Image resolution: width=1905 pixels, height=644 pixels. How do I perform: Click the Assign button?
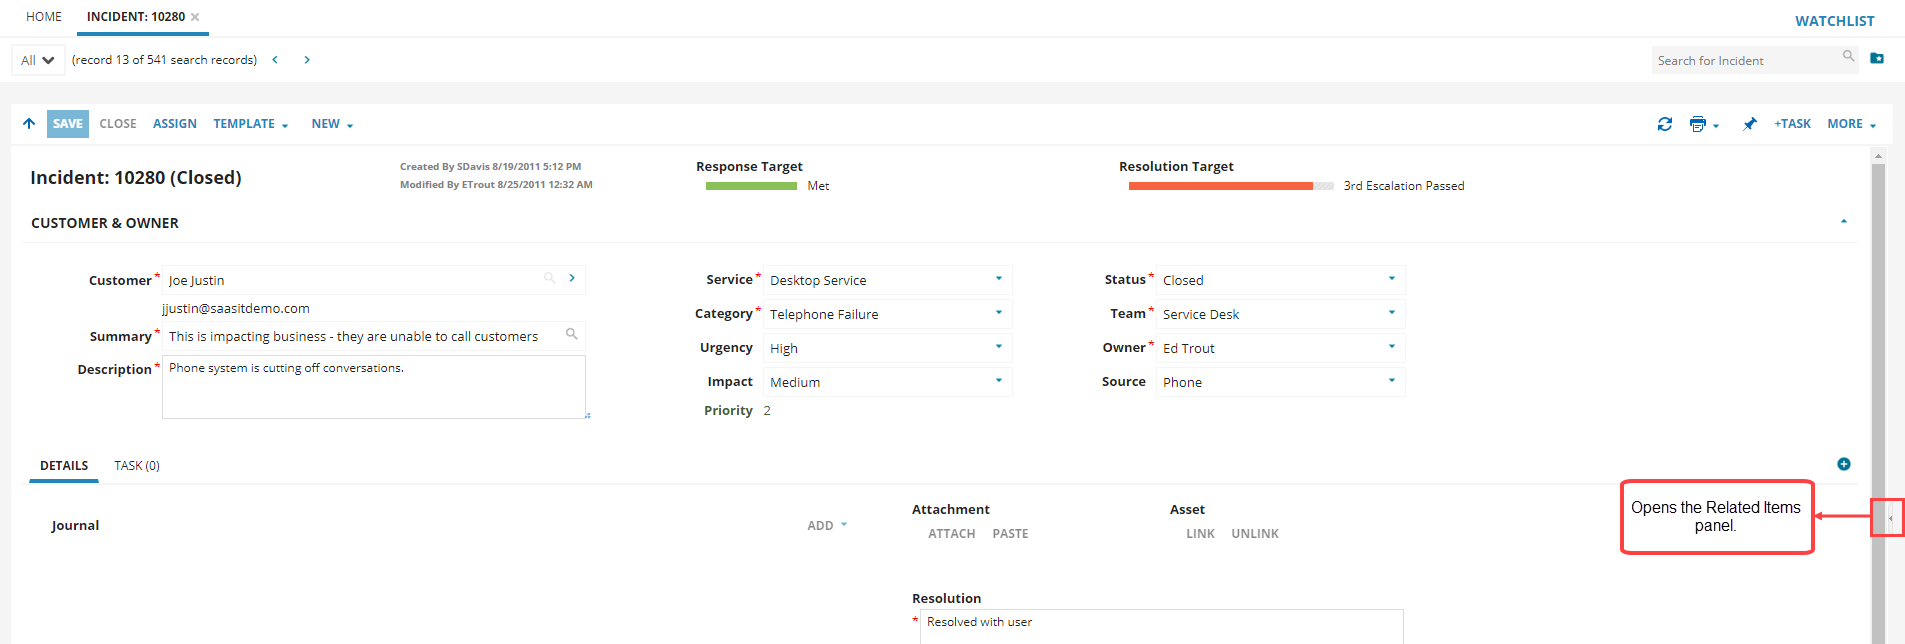point(175,124)
